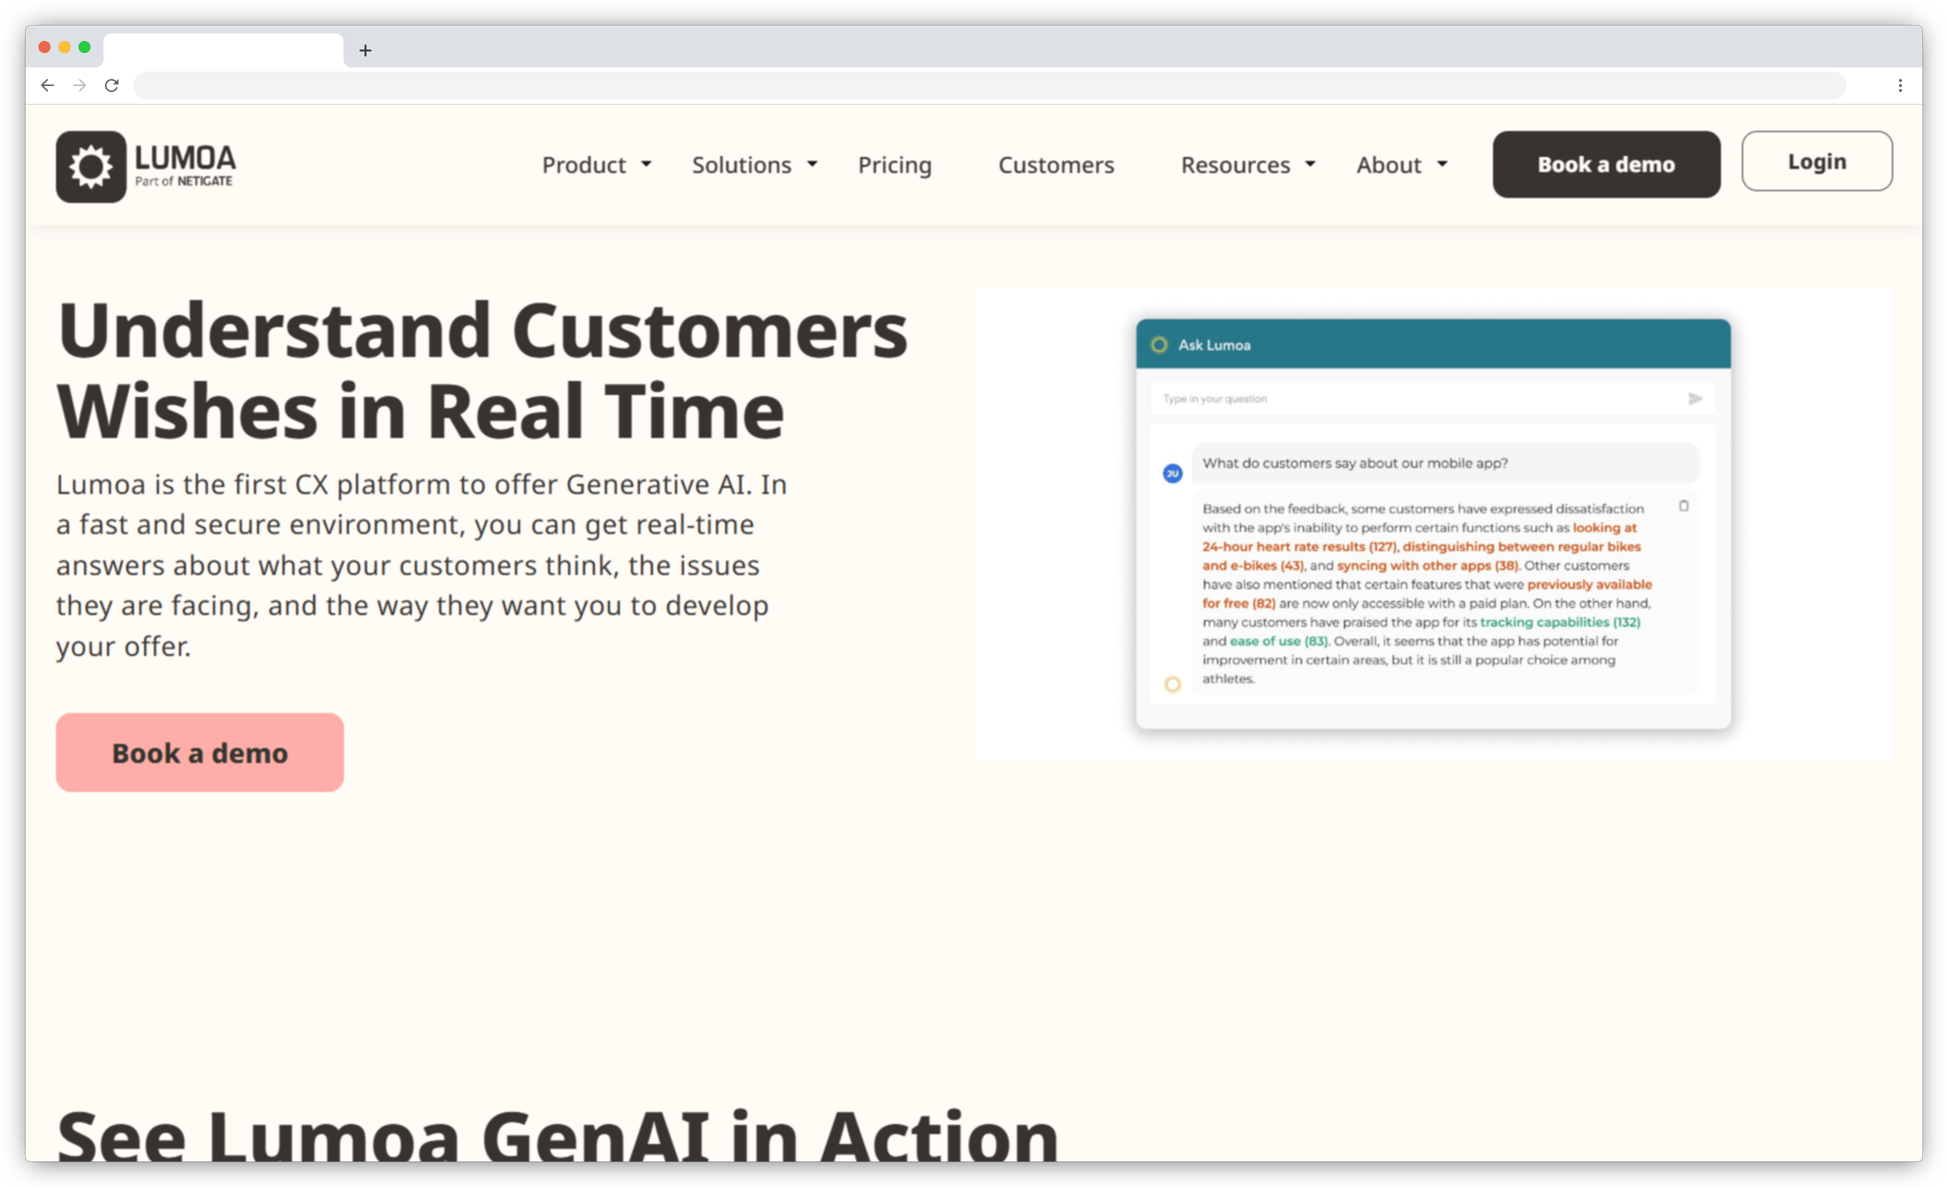Screen dimensions: 1948x1187
Task: Click the Login button
Action: [x=1816, y=161]
